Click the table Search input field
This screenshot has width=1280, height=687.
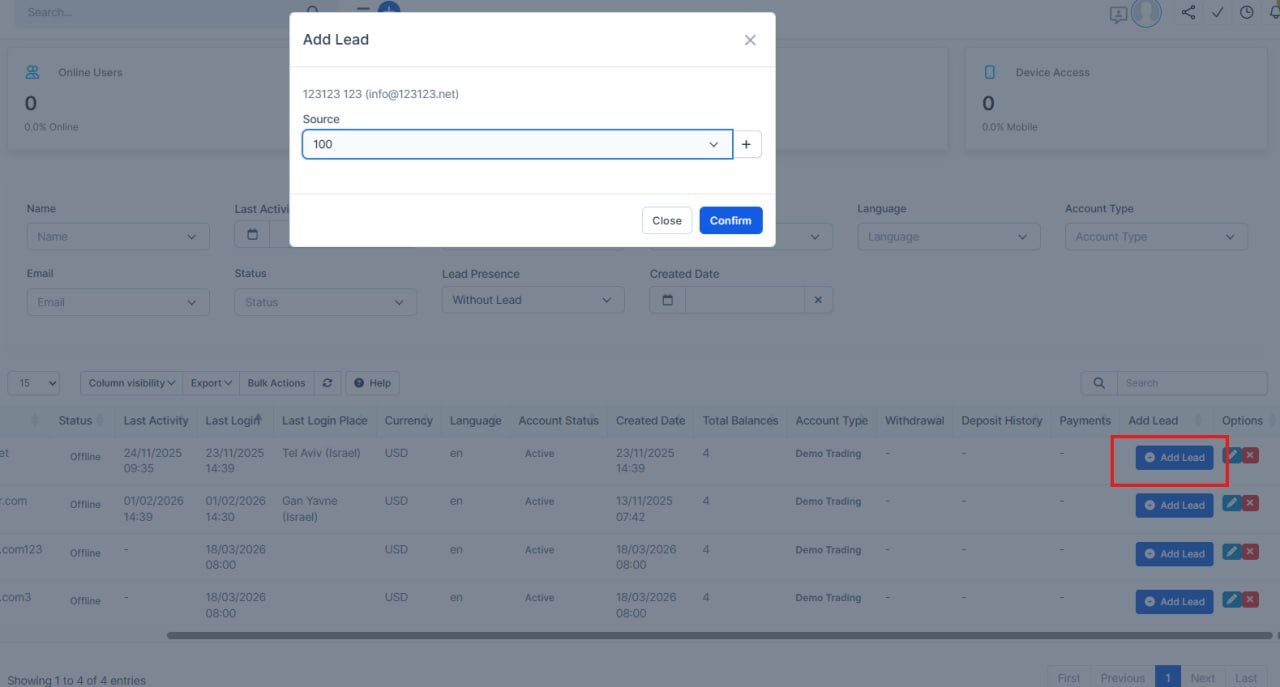pyautogui.click(x=1190, y=383)
